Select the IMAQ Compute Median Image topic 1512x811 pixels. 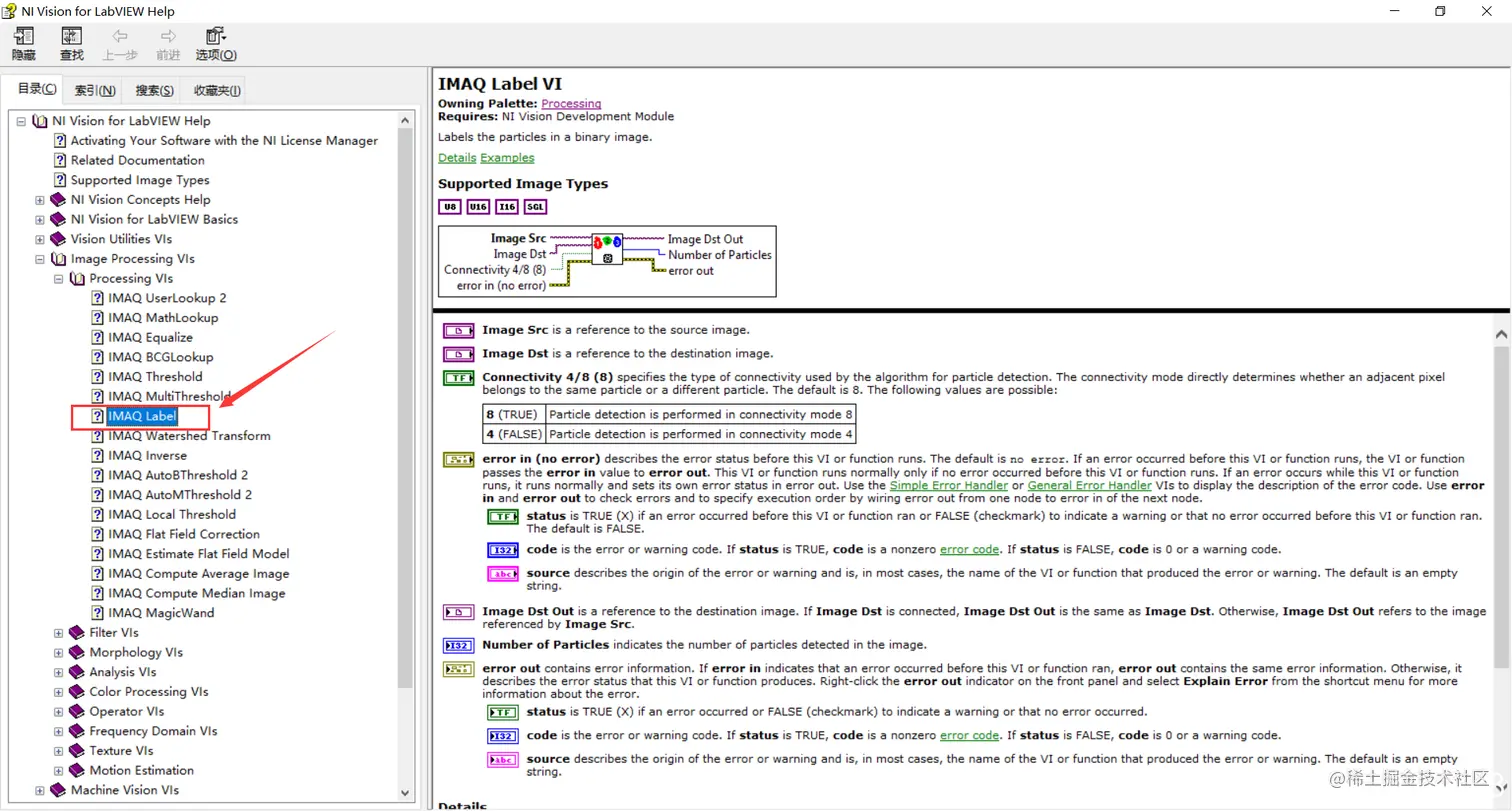click(x=197, y=593)
